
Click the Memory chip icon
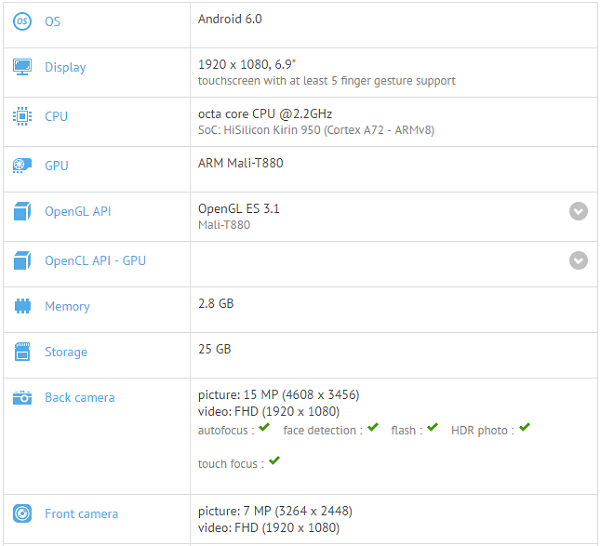22,306
